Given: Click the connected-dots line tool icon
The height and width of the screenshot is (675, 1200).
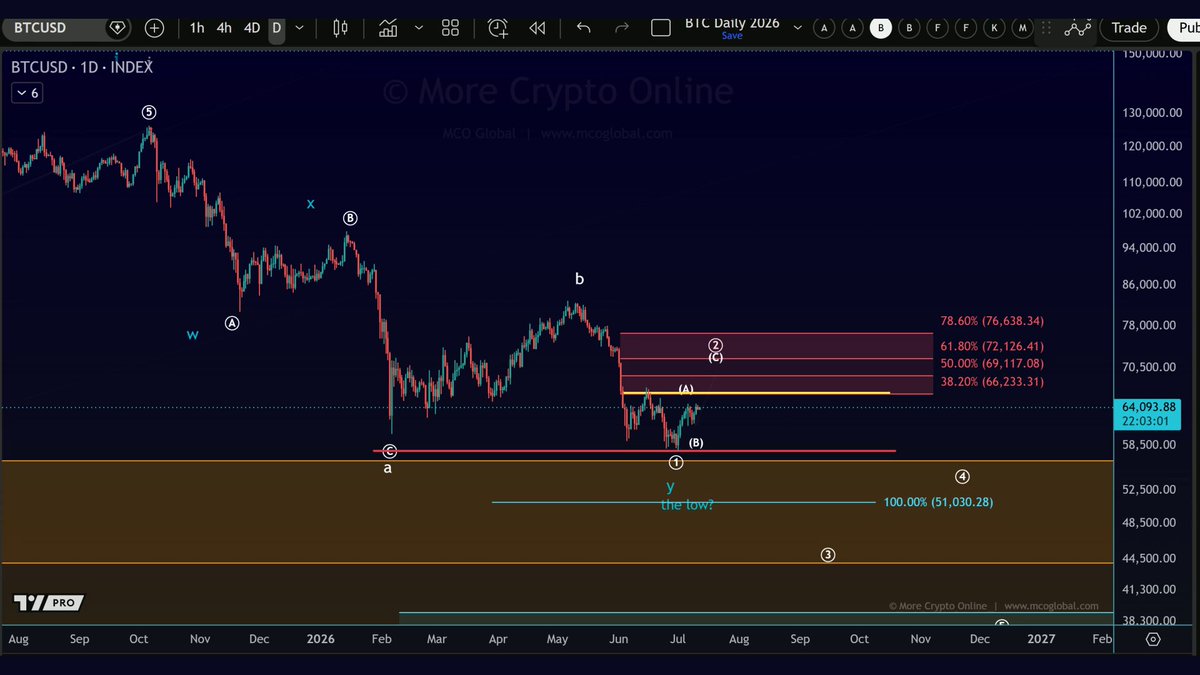Looking at the screenshot, I should click(x=1077, y=28).
